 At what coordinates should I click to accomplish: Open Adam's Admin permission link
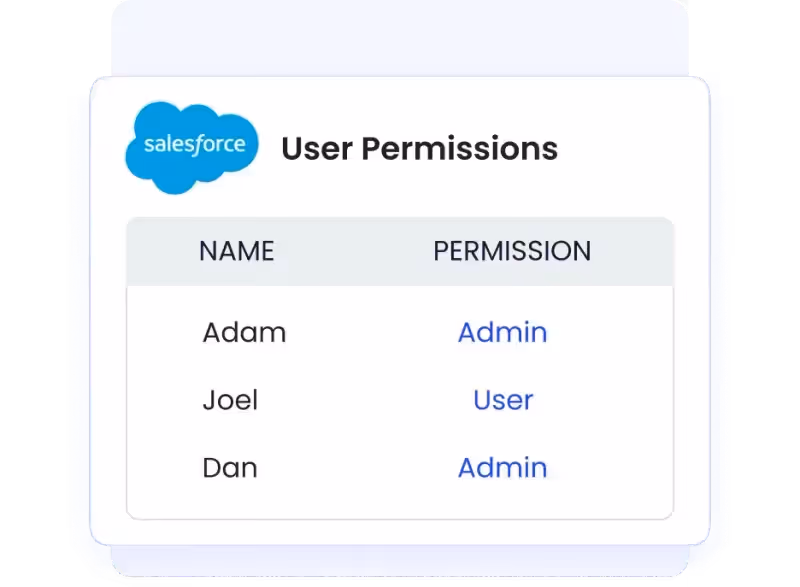coord(503,333)
